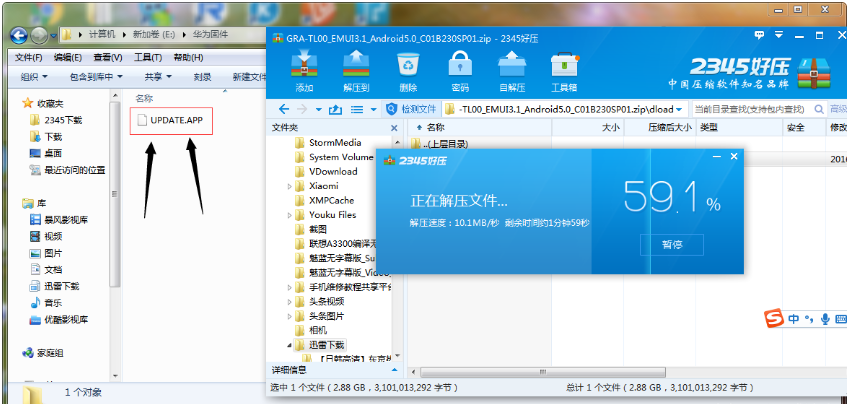Open 家庭组 in Explorer sidebar
The width and height of the screenshot is (850, 404).
pos(43,353)
